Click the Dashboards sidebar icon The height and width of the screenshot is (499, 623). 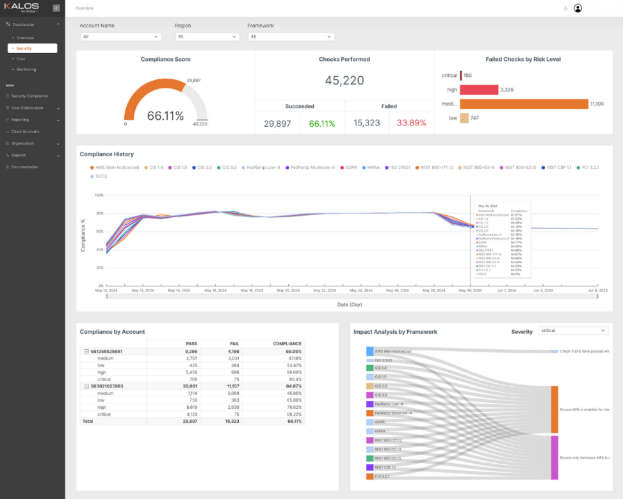click(x=8, y=25)
